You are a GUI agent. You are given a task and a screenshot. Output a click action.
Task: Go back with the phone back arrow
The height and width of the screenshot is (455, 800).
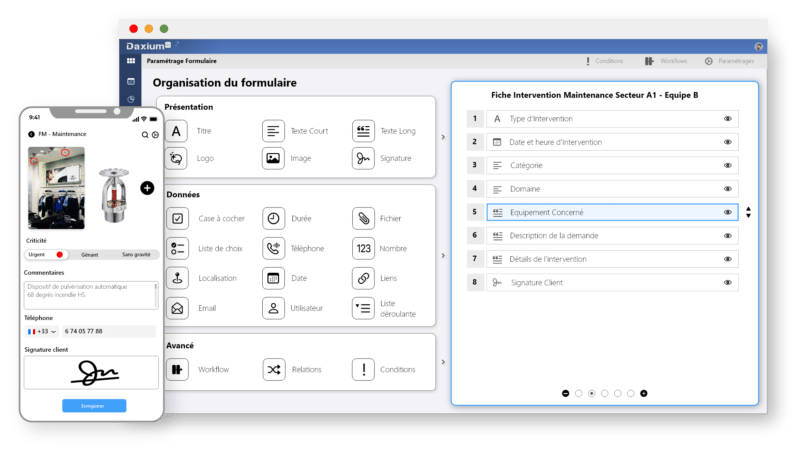pos(31,134)
